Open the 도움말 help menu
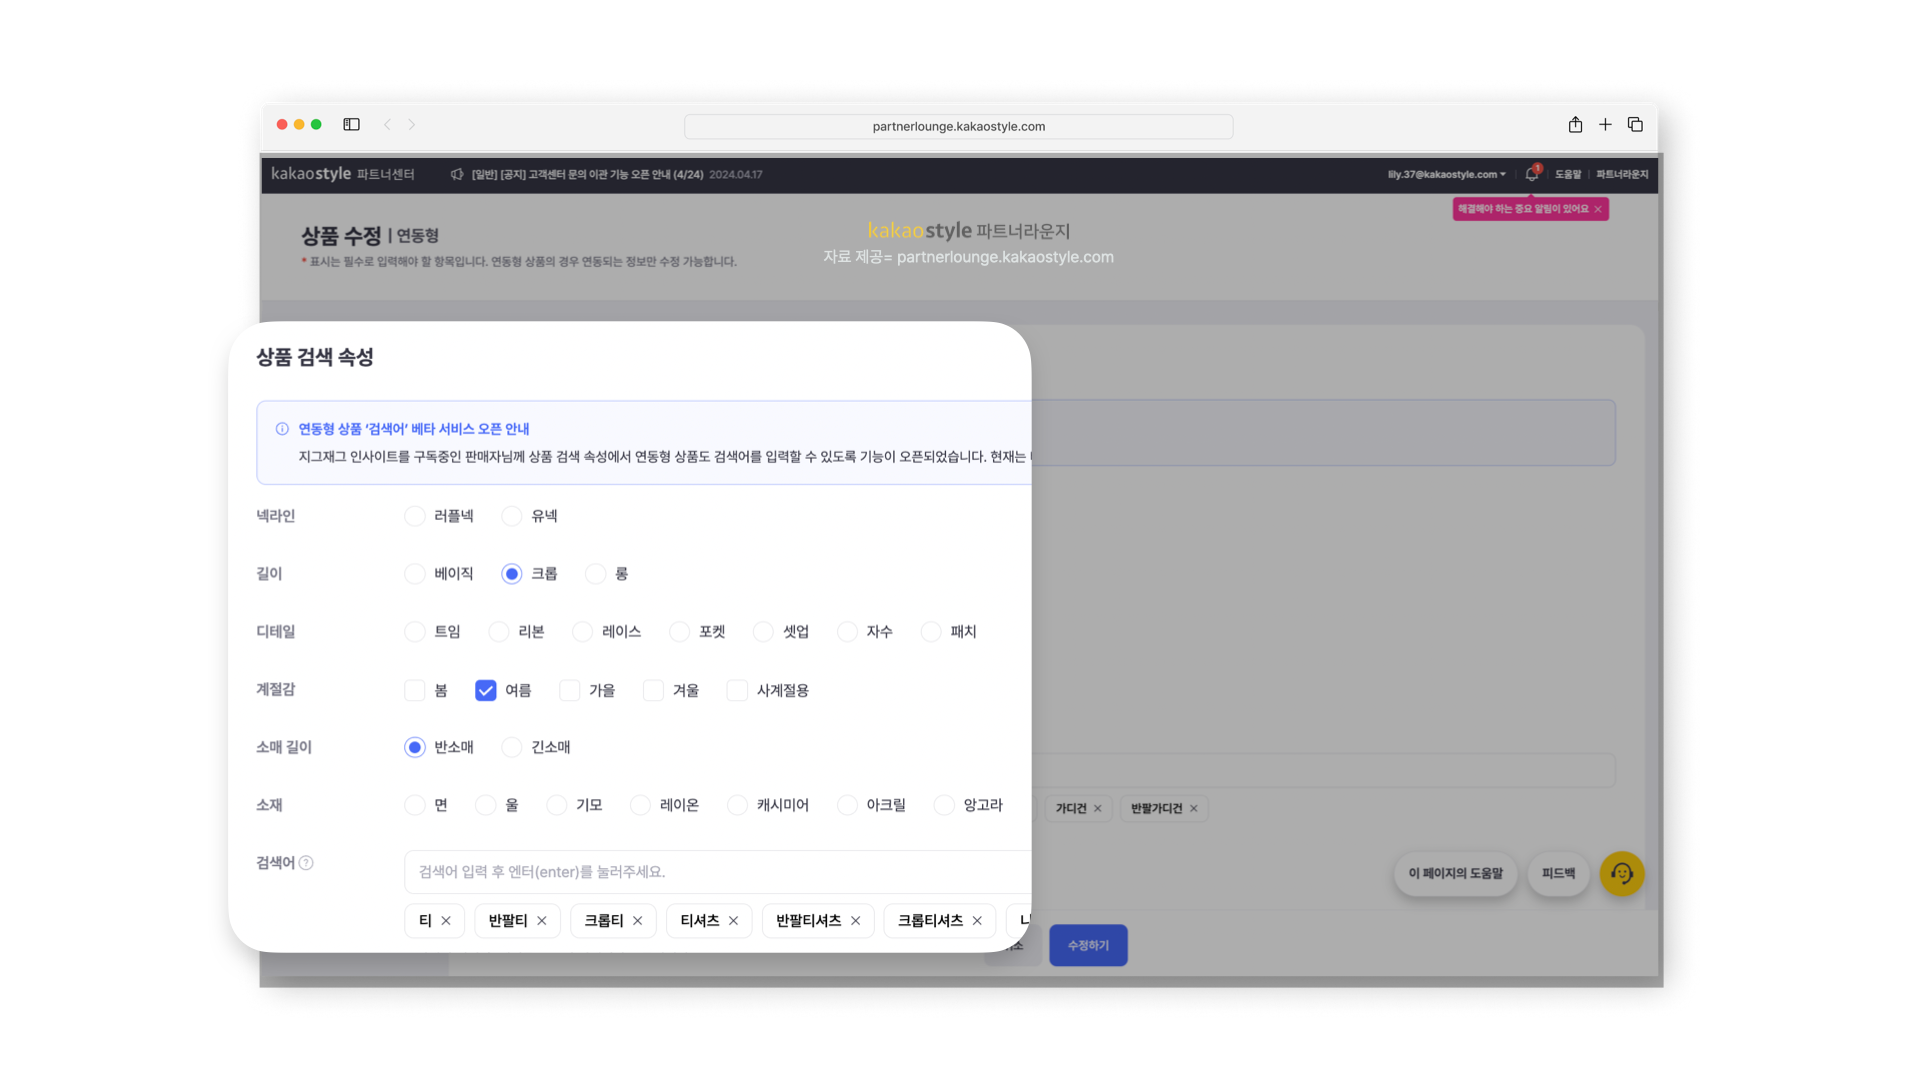 pyautogui.click(x=1568, y=174)
